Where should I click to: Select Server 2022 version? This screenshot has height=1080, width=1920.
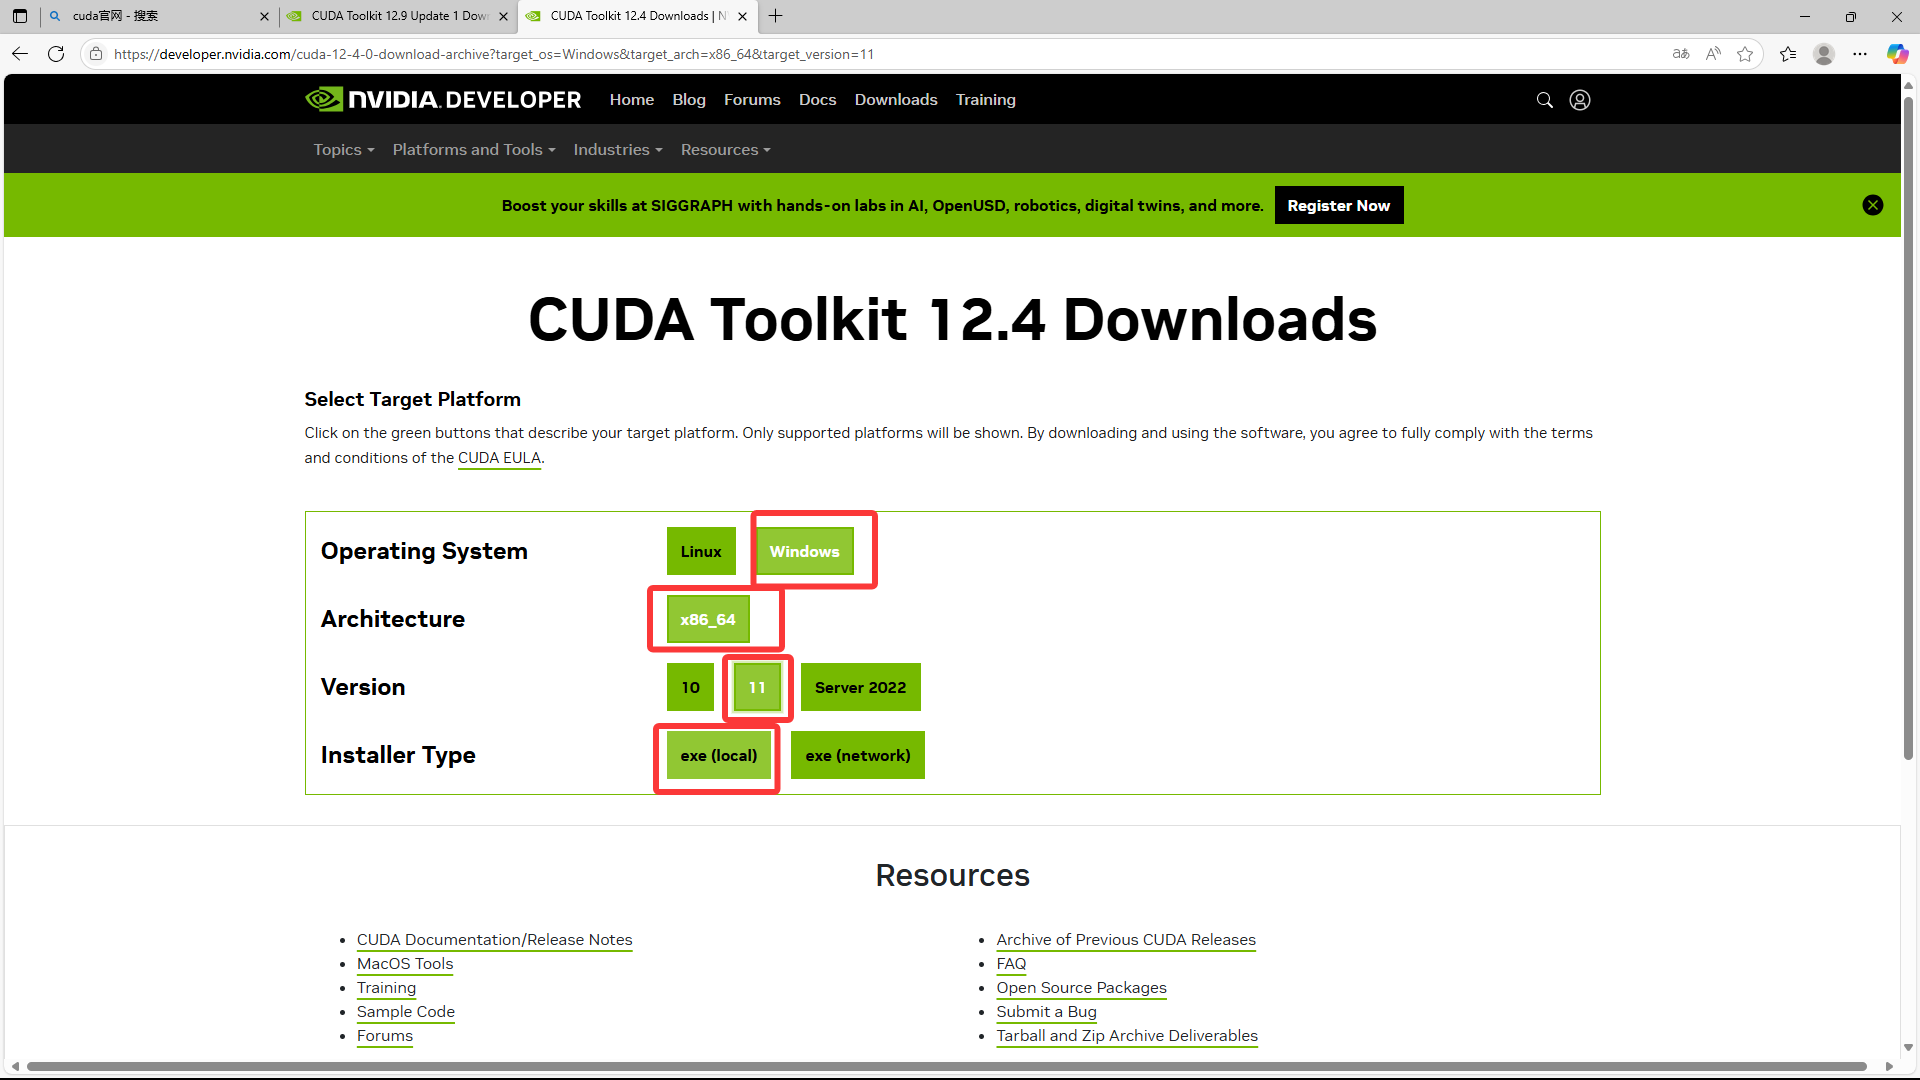click(860, 688)
